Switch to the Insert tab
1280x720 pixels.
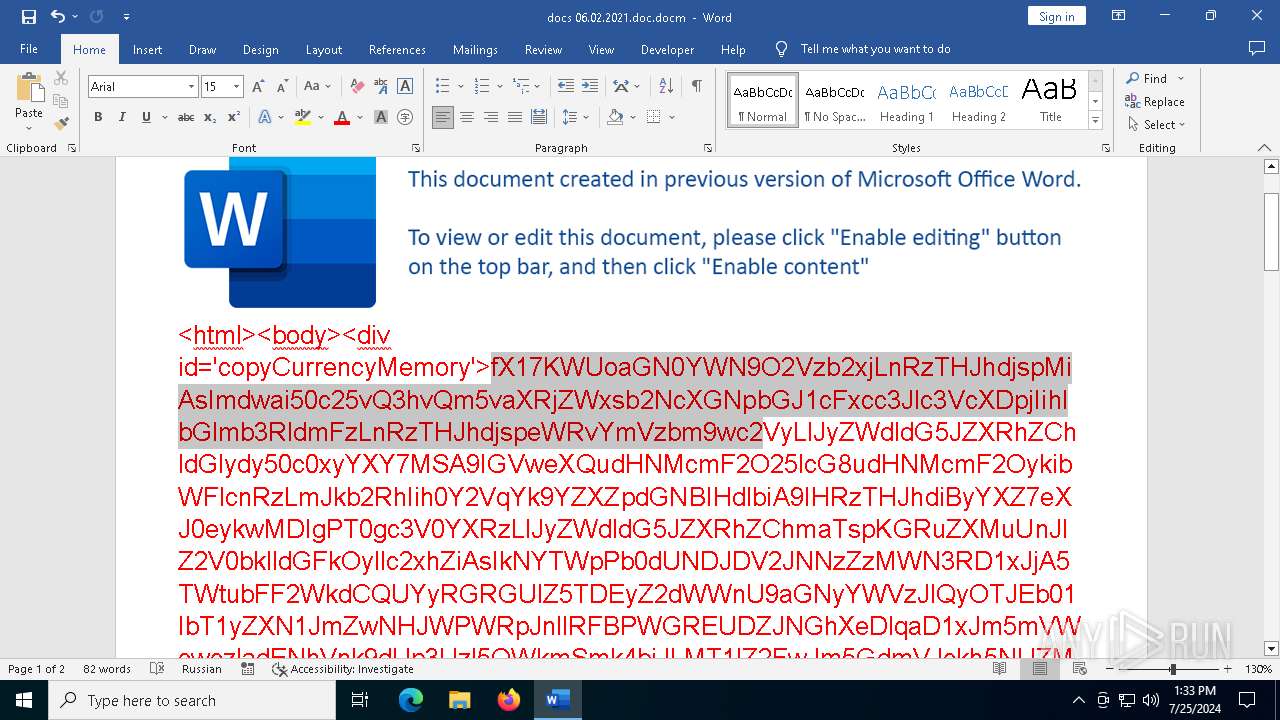click(x=147, y=49)
